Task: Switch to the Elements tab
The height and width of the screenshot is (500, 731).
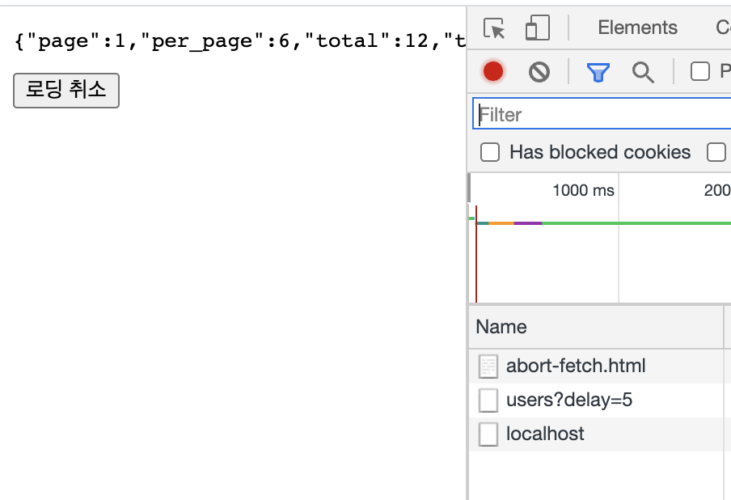Action: click(637, 28)
